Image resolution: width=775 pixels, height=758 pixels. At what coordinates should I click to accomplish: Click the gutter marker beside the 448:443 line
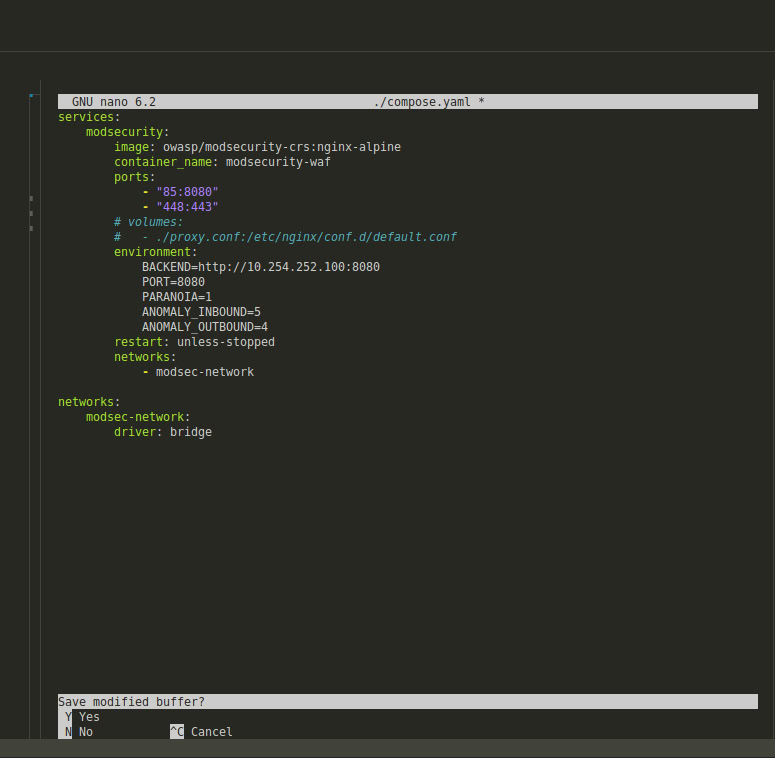32,213
